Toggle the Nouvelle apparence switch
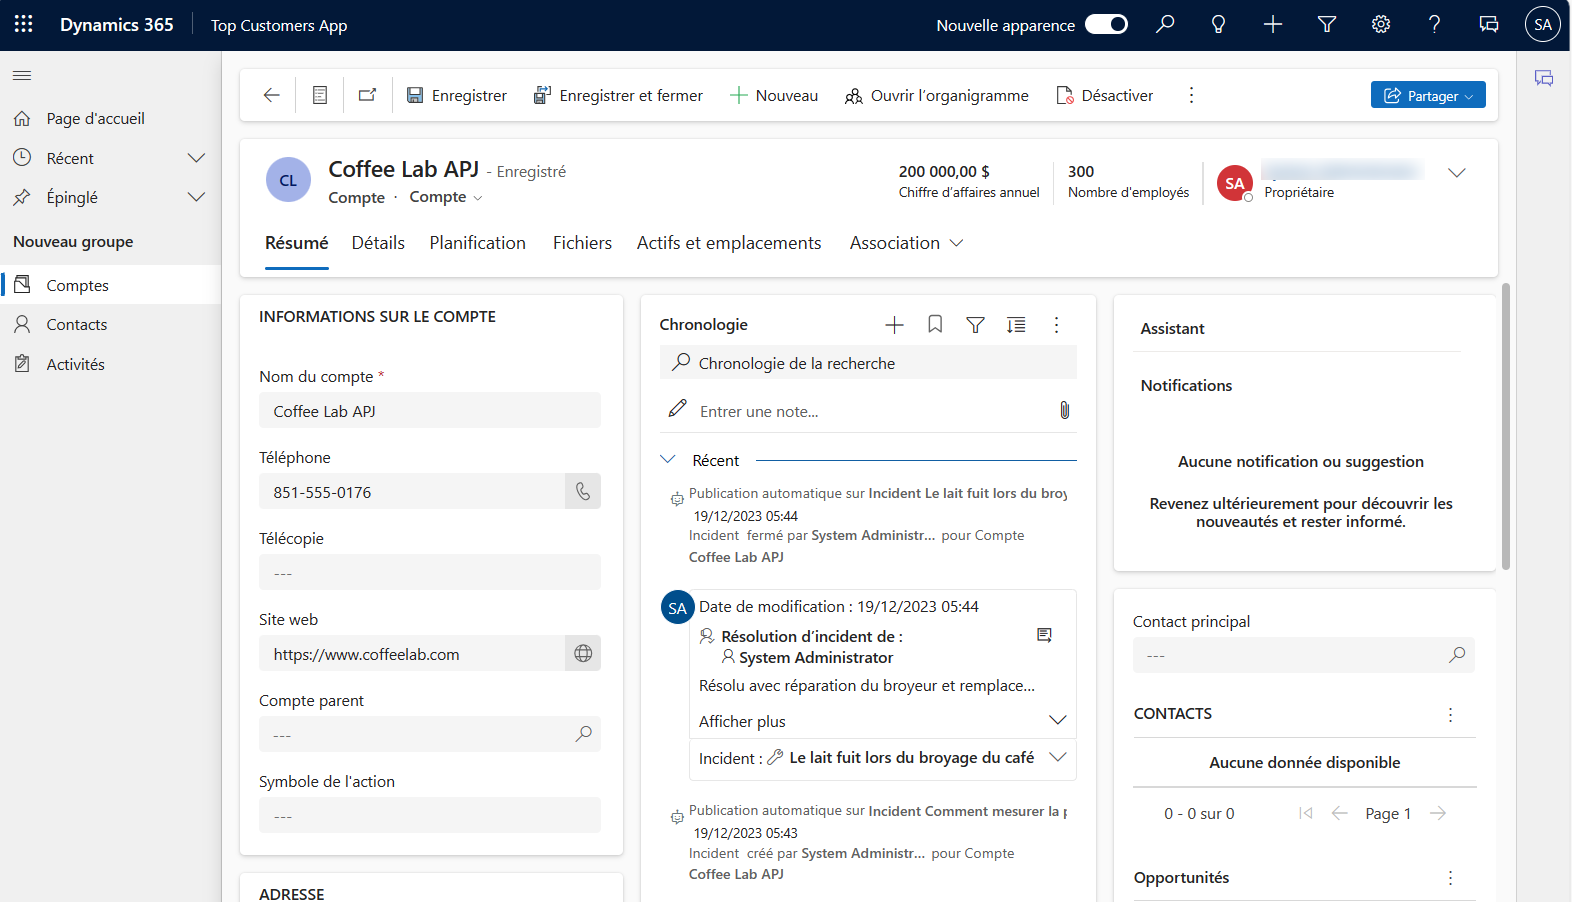Image resolution: width=1572 pixels, height=902 pixels. pos(1106,24)
